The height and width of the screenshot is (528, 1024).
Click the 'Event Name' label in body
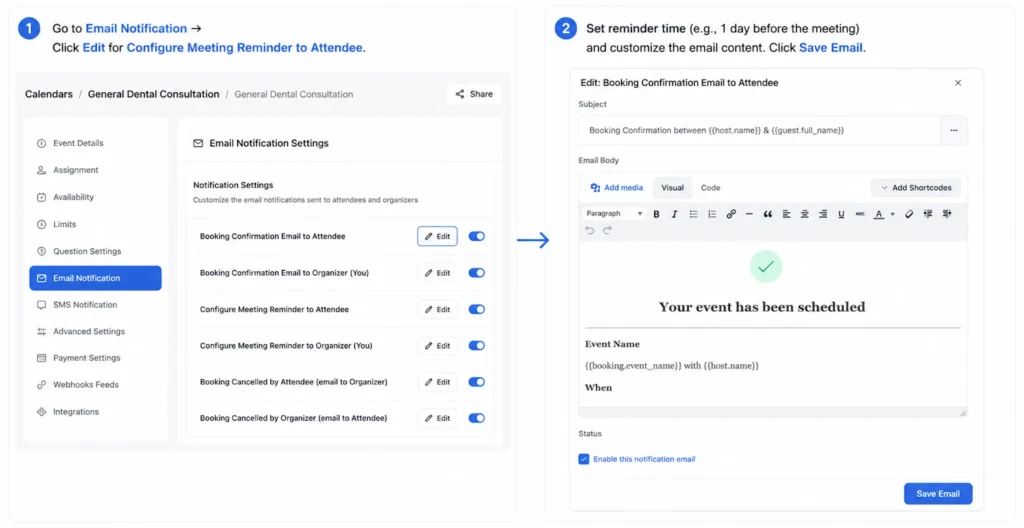[613, 344]
